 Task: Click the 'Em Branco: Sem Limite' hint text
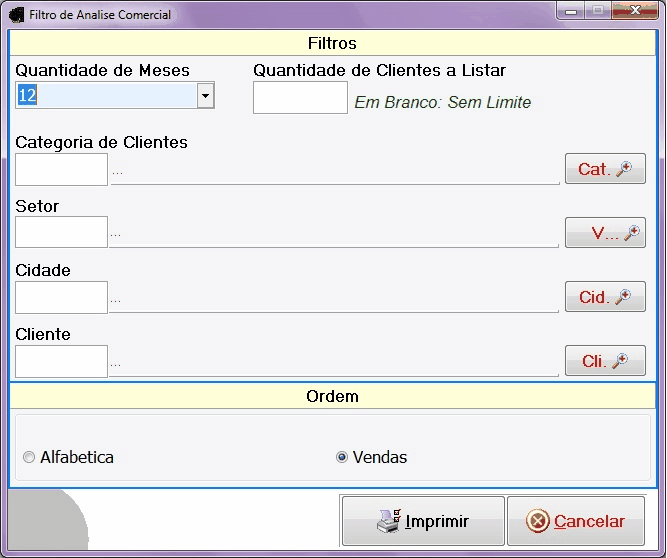[442, 102]
